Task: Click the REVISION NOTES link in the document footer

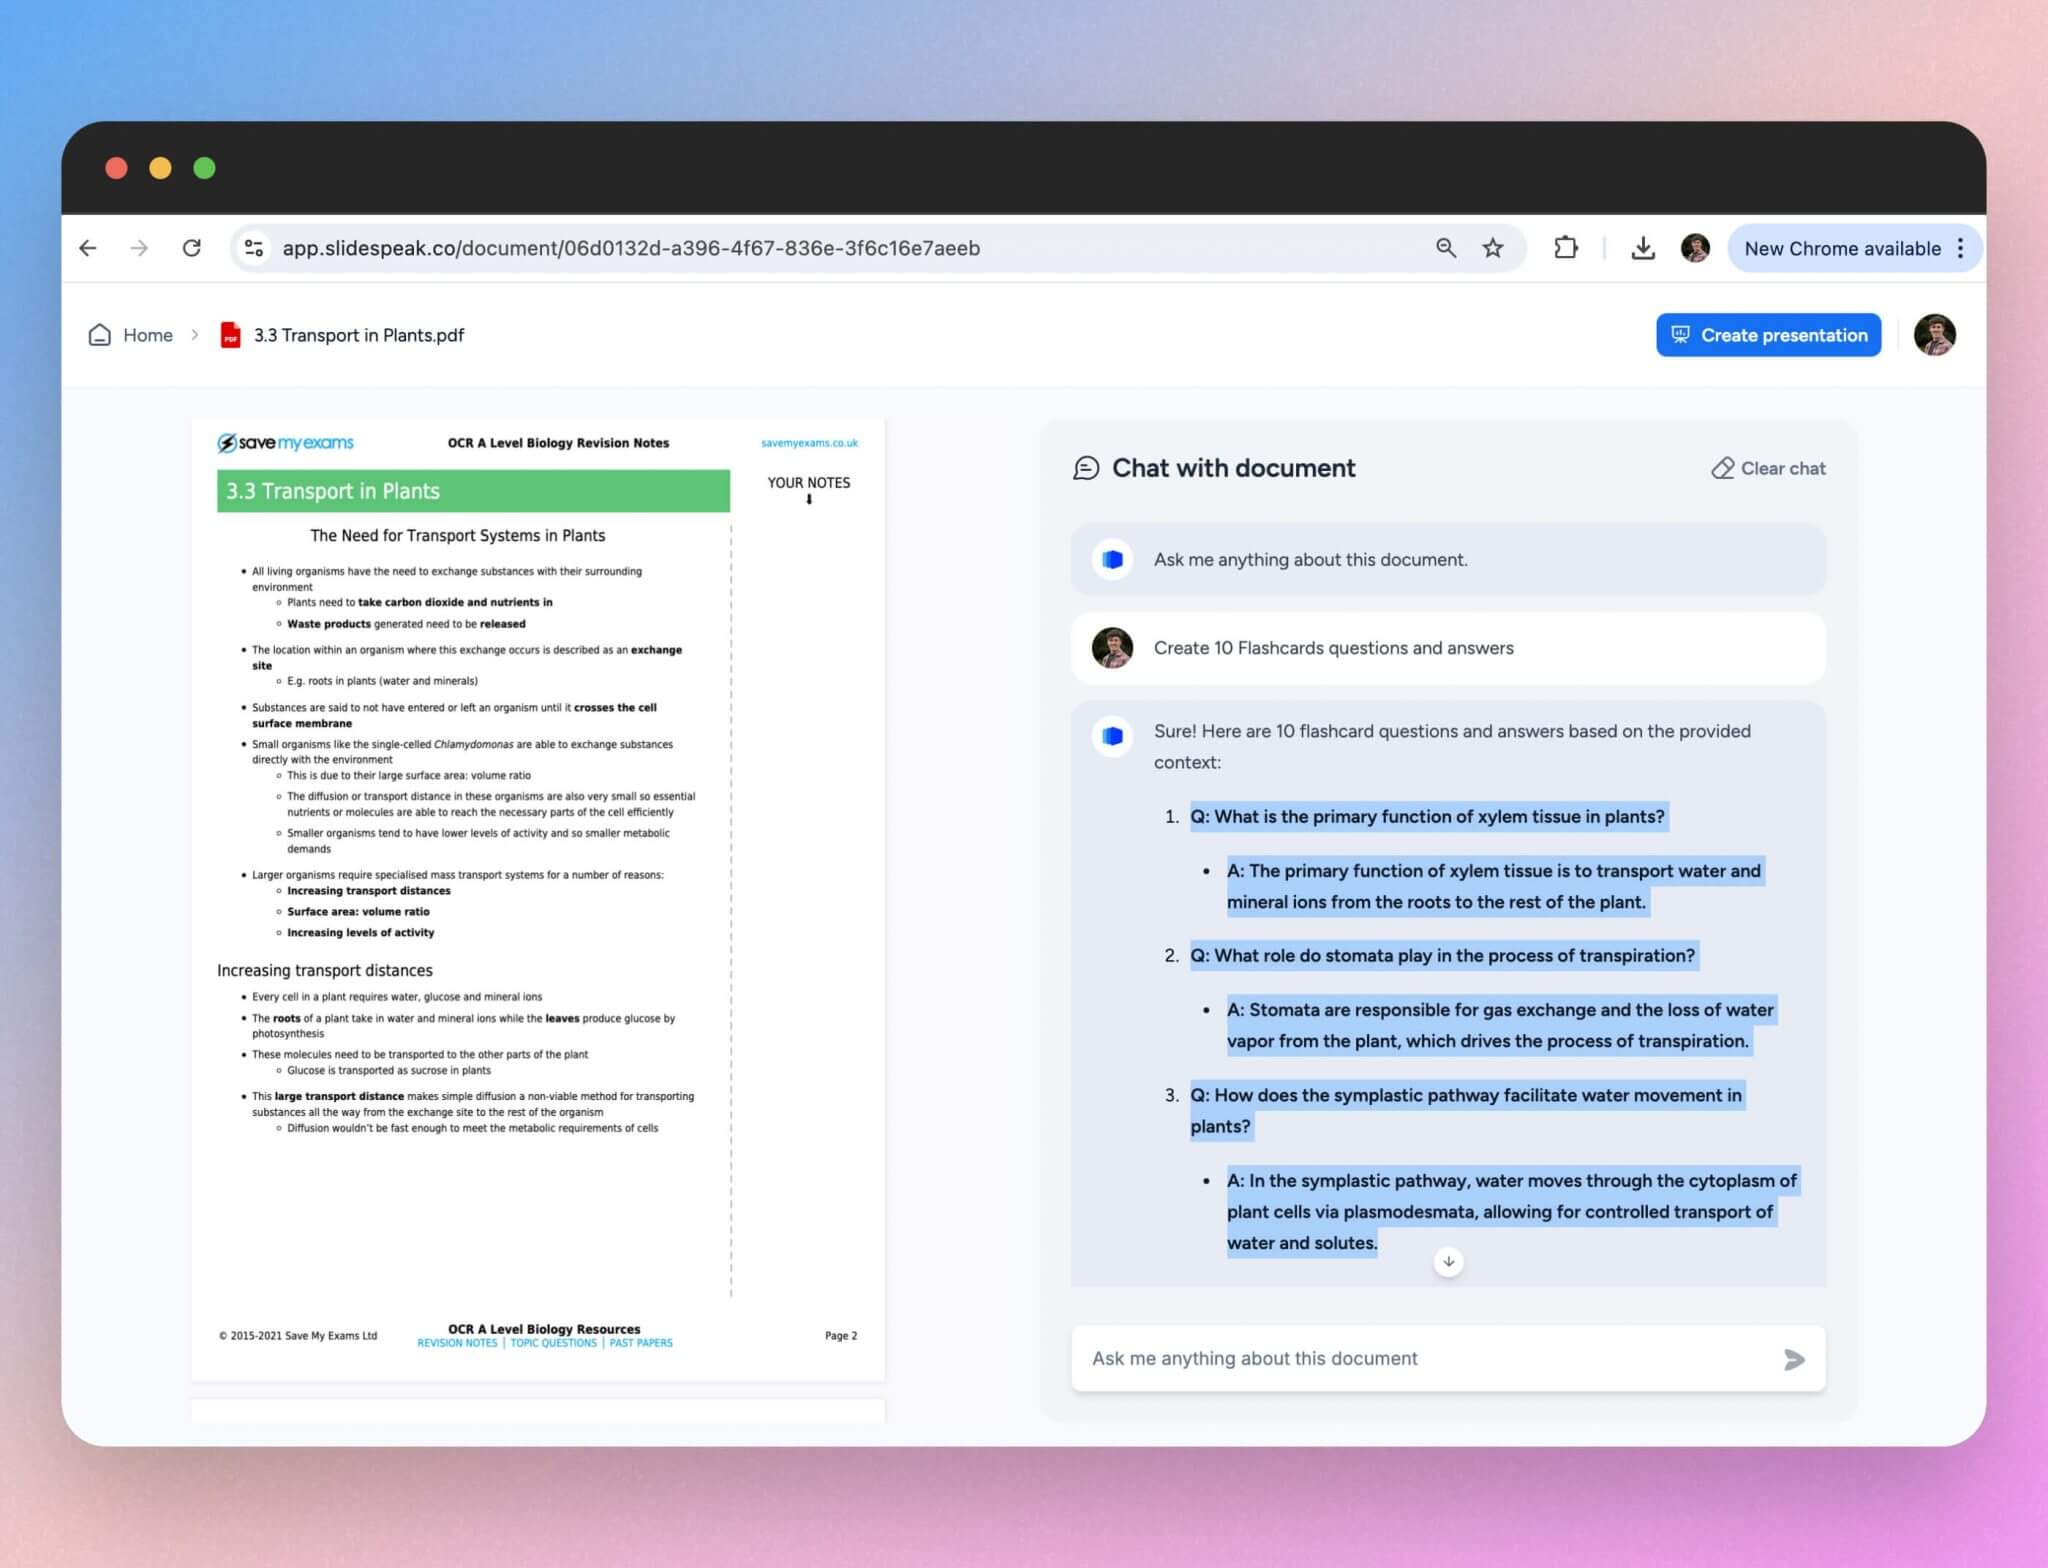Action: pyautogui.click(x=456, y=1343)
